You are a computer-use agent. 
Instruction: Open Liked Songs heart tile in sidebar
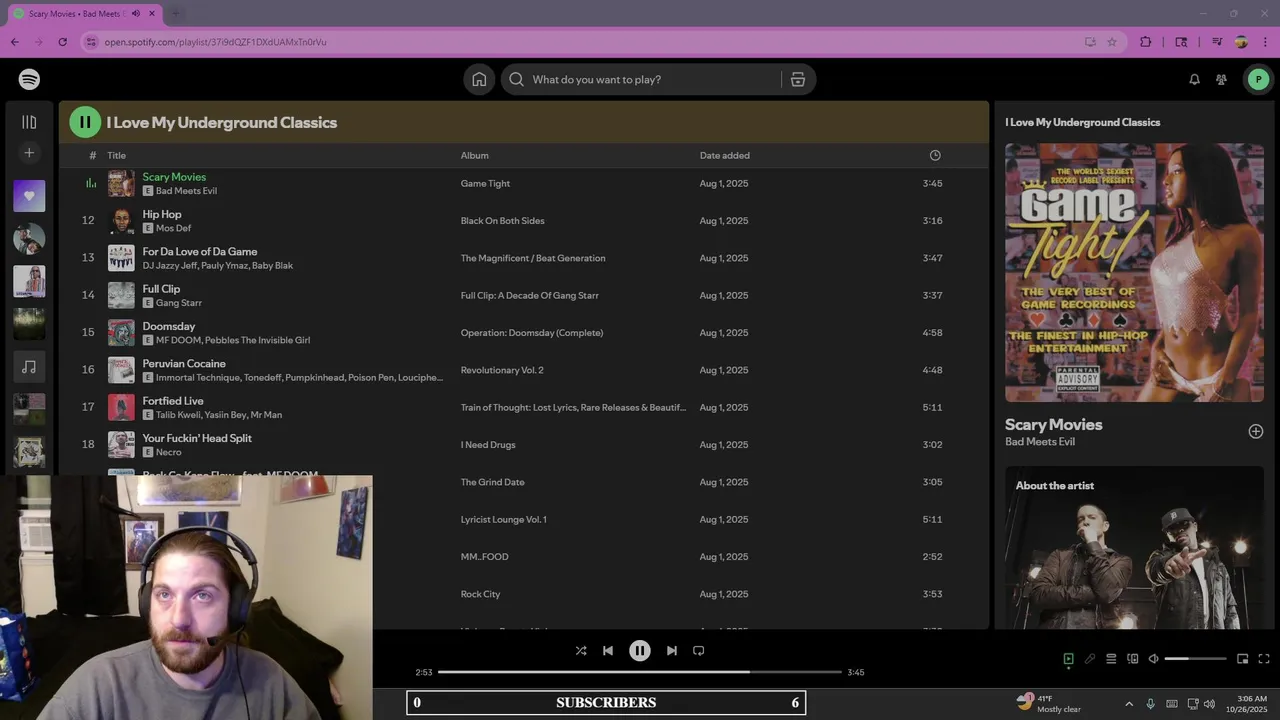point(29,196)
